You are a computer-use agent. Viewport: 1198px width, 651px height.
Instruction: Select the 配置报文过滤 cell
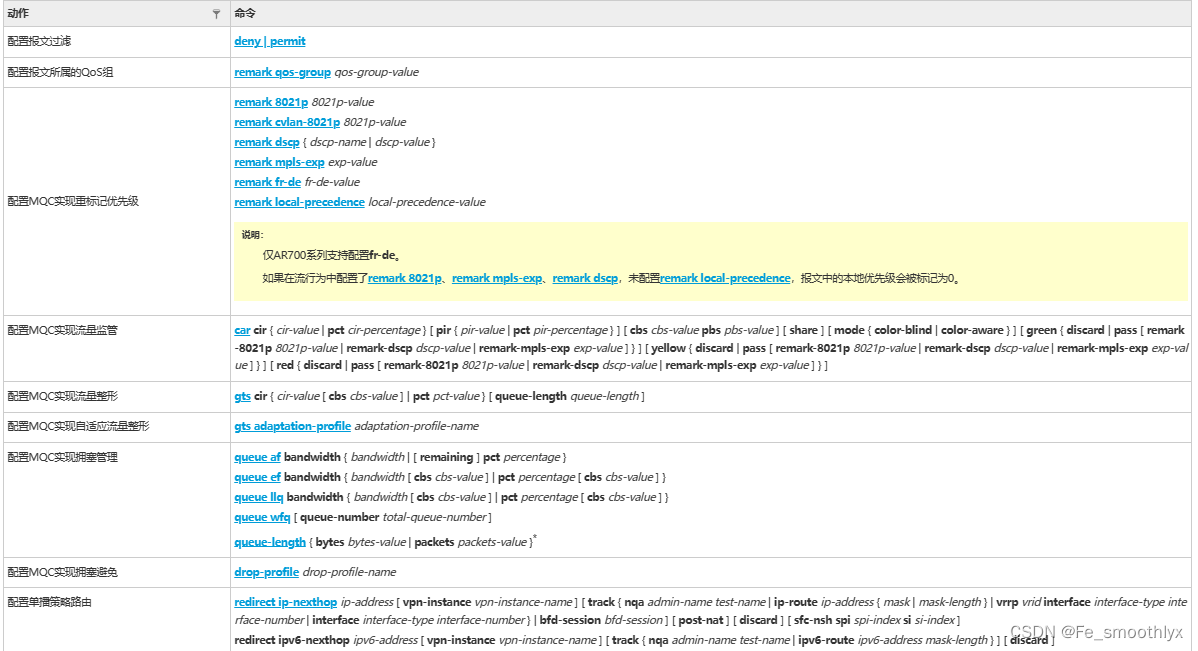pyautogui.click(x=116, y=42)
